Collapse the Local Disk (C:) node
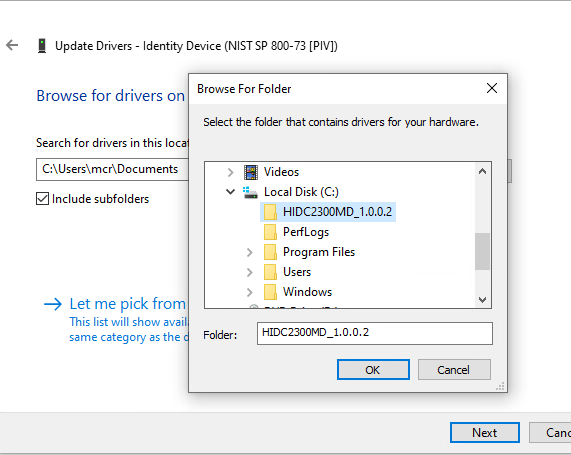 230,192
